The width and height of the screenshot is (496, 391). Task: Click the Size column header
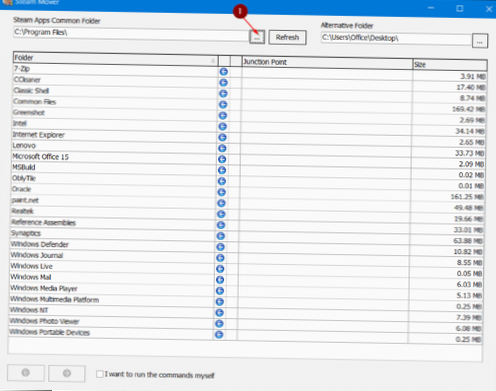[x=450, y=65]
